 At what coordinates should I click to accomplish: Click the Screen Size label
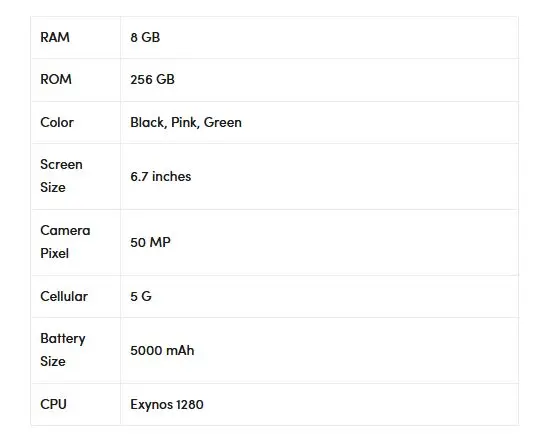[x=61, y=176]
